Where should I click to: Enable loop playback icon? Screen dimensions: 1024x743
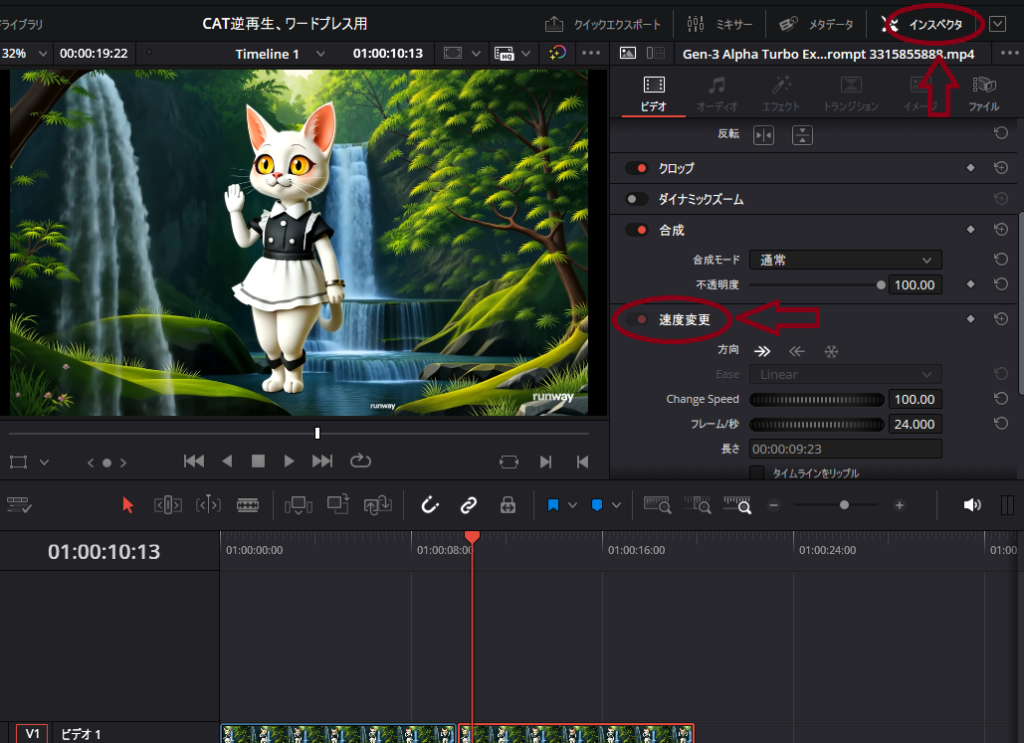360,461
